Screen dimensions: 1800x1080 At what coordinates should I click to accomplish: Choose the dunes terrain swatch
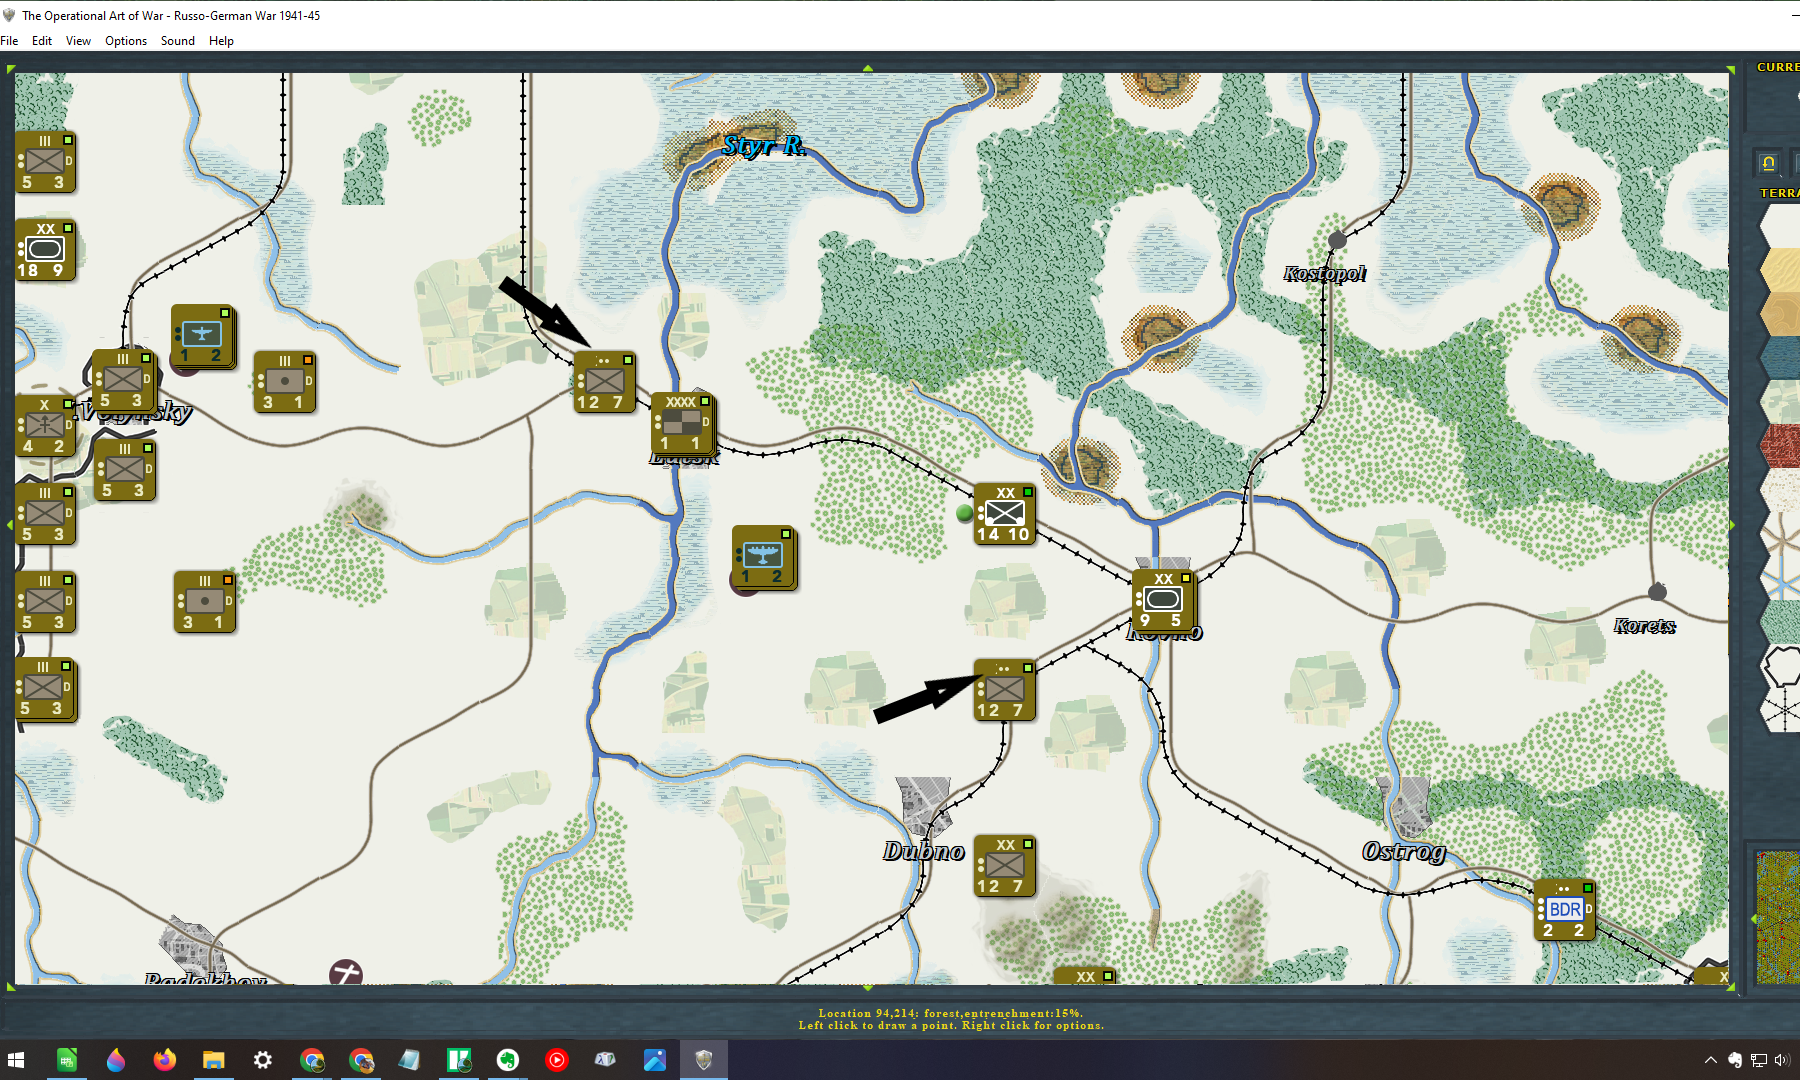(x=1781, y=314)
